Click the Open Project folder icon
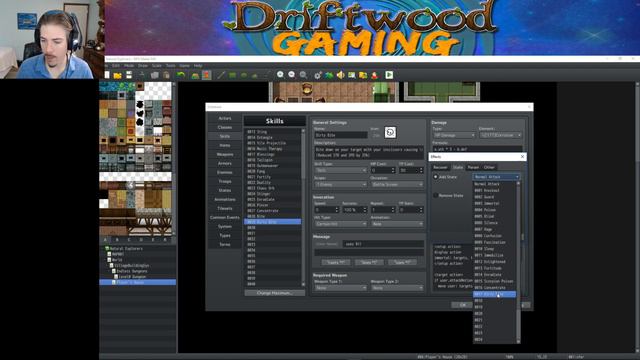The height and width of the screenshot is (360, 640). pyautogui.click(x=118, y=75)
